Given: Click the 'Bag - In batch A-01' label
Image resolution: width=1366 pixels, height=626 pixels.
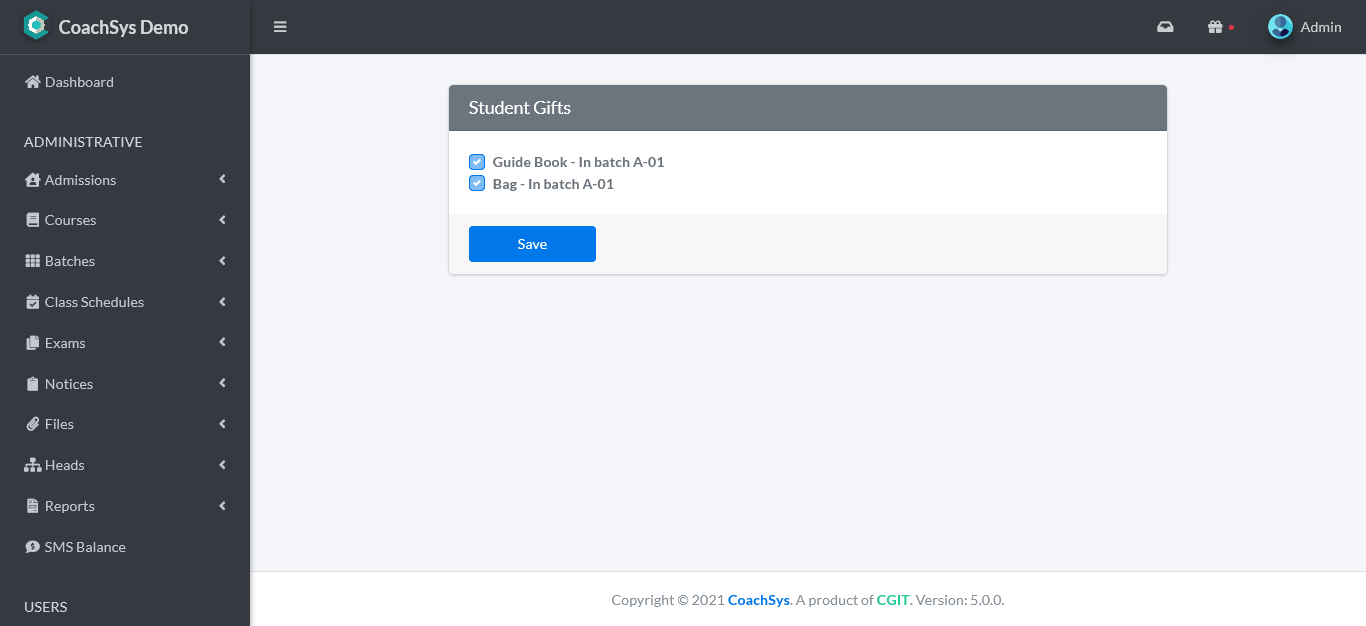Looking at the screenshot, I should (553, 184).
